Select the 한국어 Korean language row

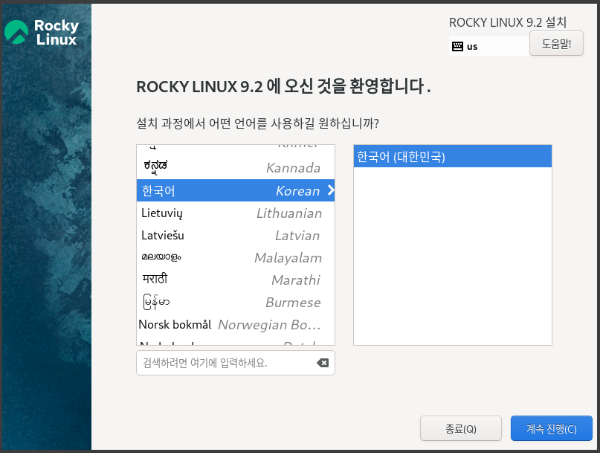click(235, 190)
